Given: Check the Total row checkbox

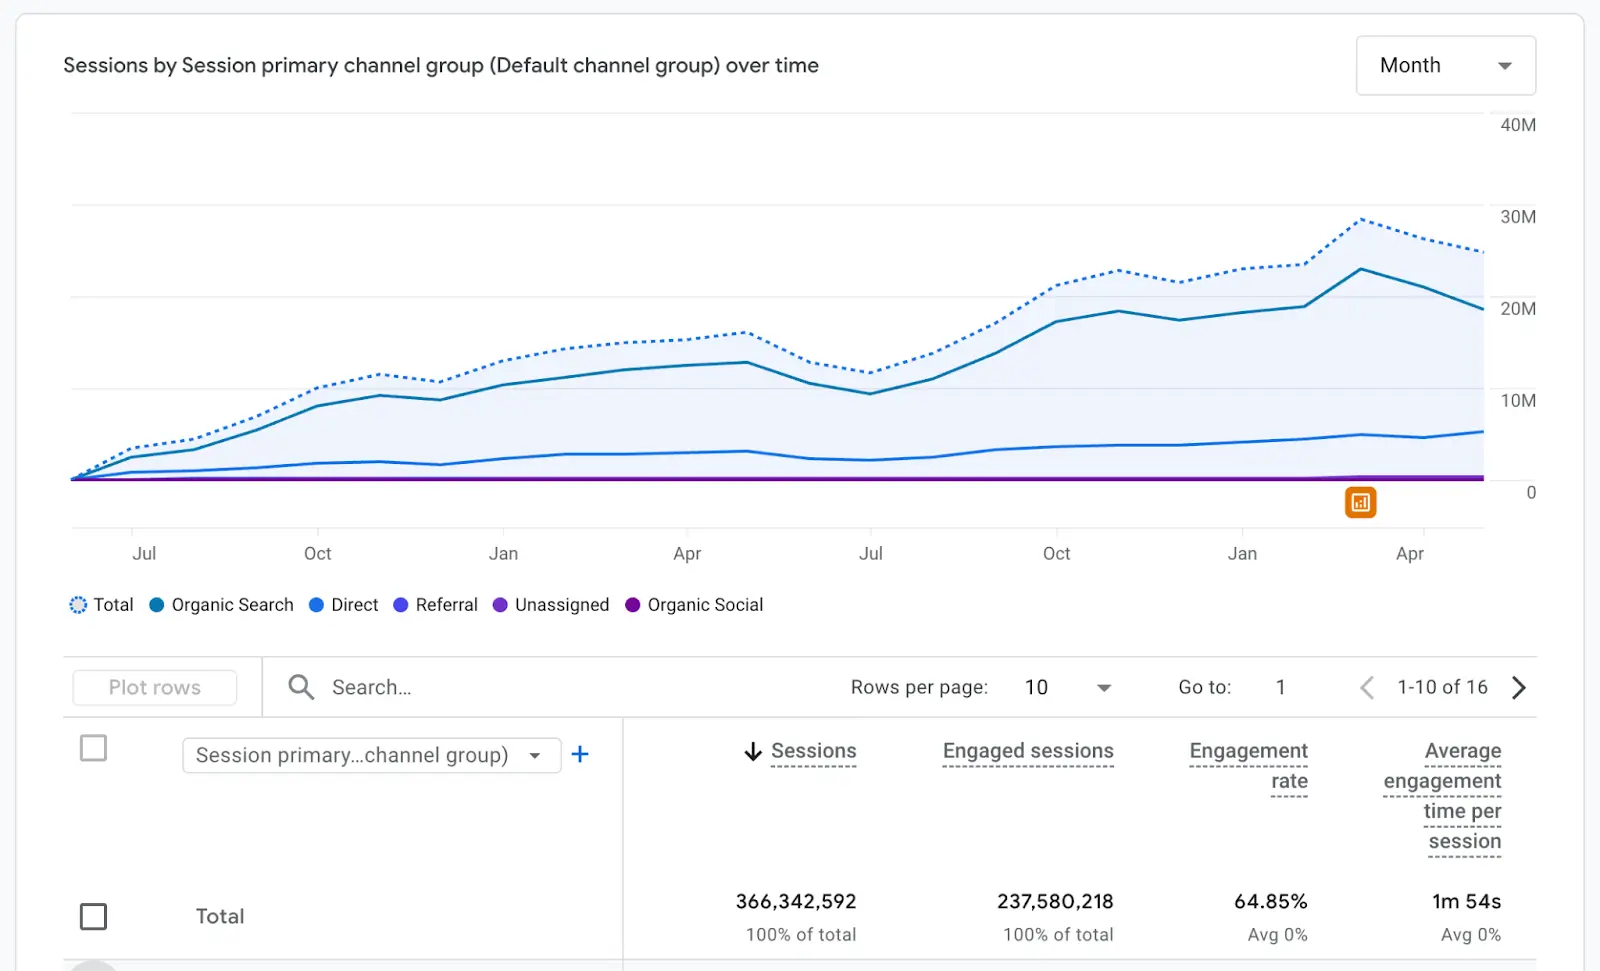Looking at the screenshot, I should 93,916.
